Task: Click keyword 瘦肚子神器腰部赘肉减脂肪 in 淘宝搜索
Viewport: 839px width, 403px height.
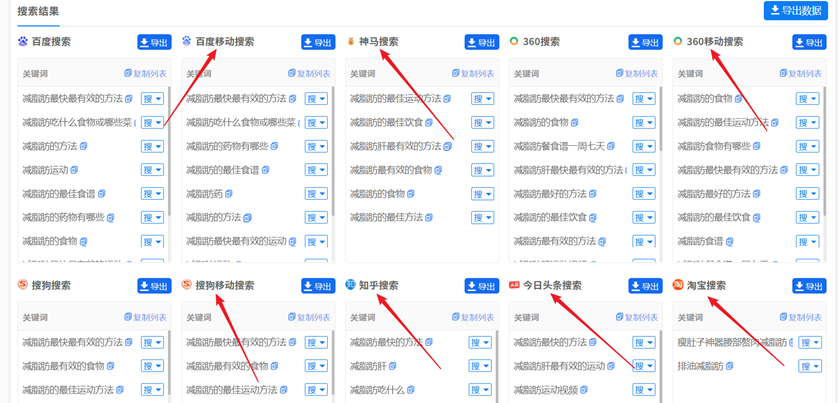Action: pyautogui.click(x=733, y=342)
